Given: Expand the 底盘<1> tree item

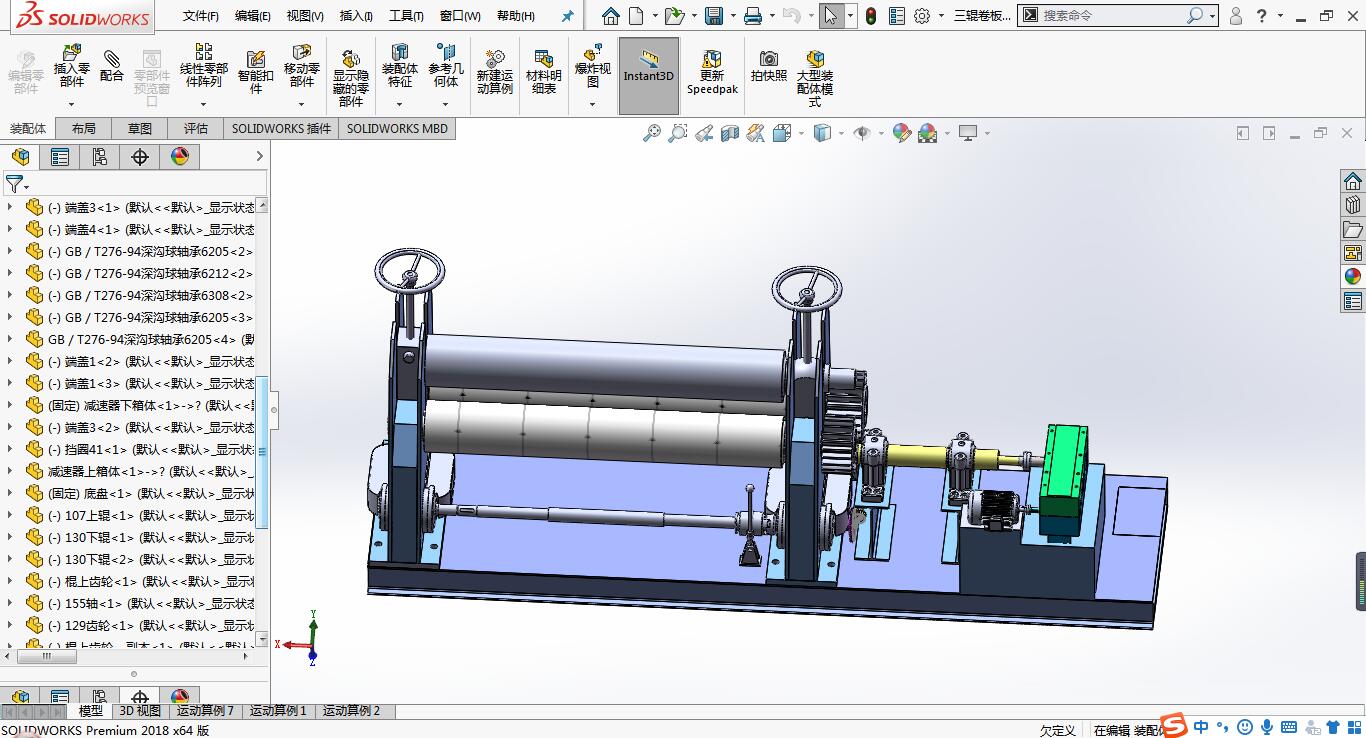Looking at the screenshot, I should point(10,493).
